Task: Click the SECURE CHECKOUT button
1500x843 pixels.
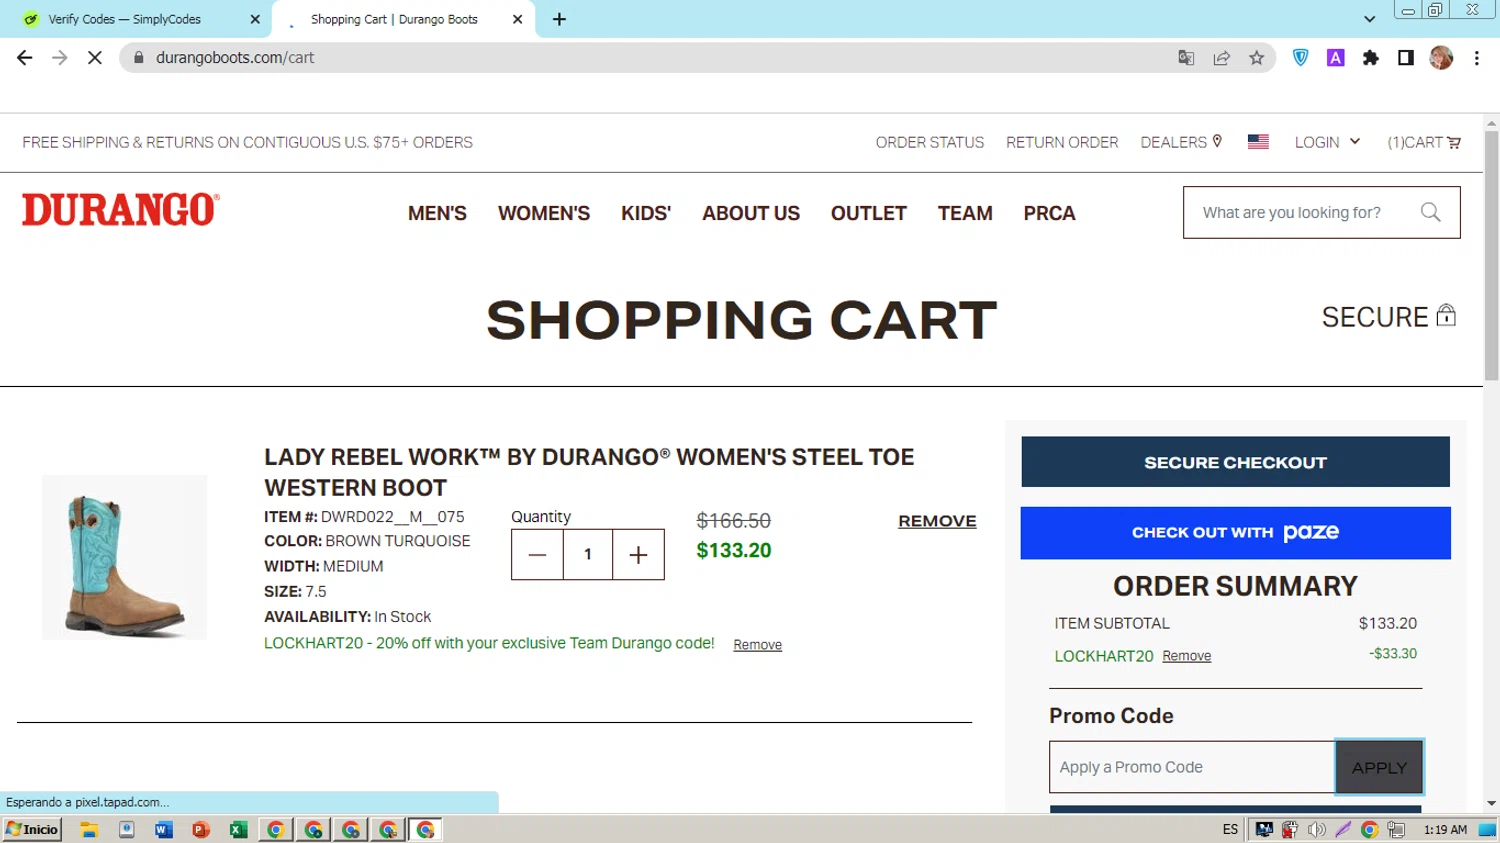Action: pos(1235,462)
